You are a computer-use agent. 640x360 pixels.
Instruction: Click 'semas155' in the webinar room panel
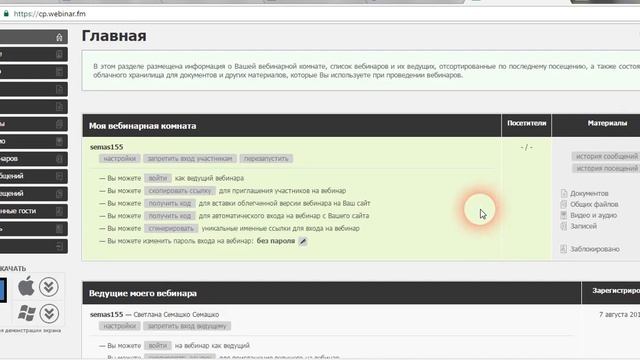pyautogui.click(x=107, y=147)
